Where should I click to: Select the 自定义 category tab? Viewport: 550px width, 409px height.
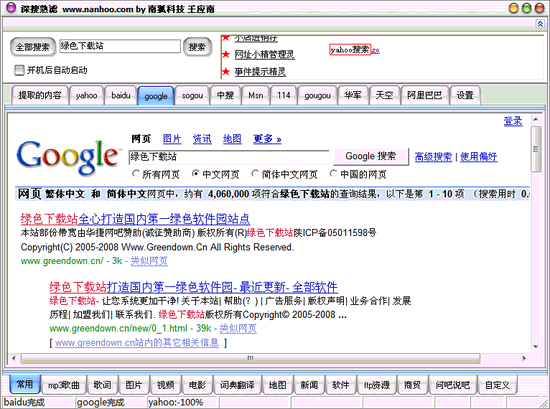[x=497, y=385]
